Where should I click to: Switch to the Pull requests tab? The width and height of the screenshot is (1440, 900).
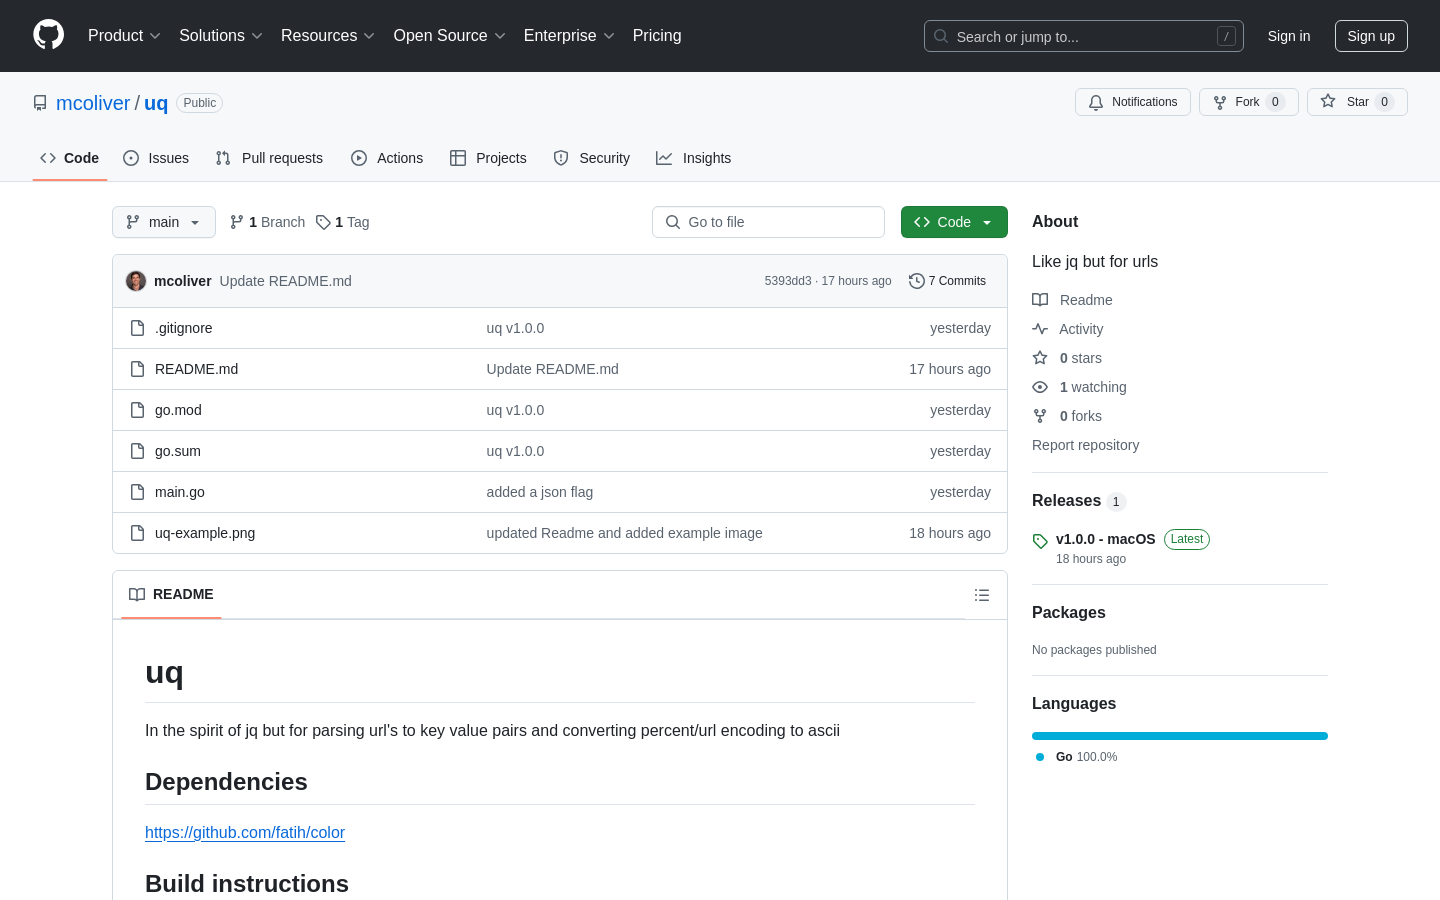269,158
